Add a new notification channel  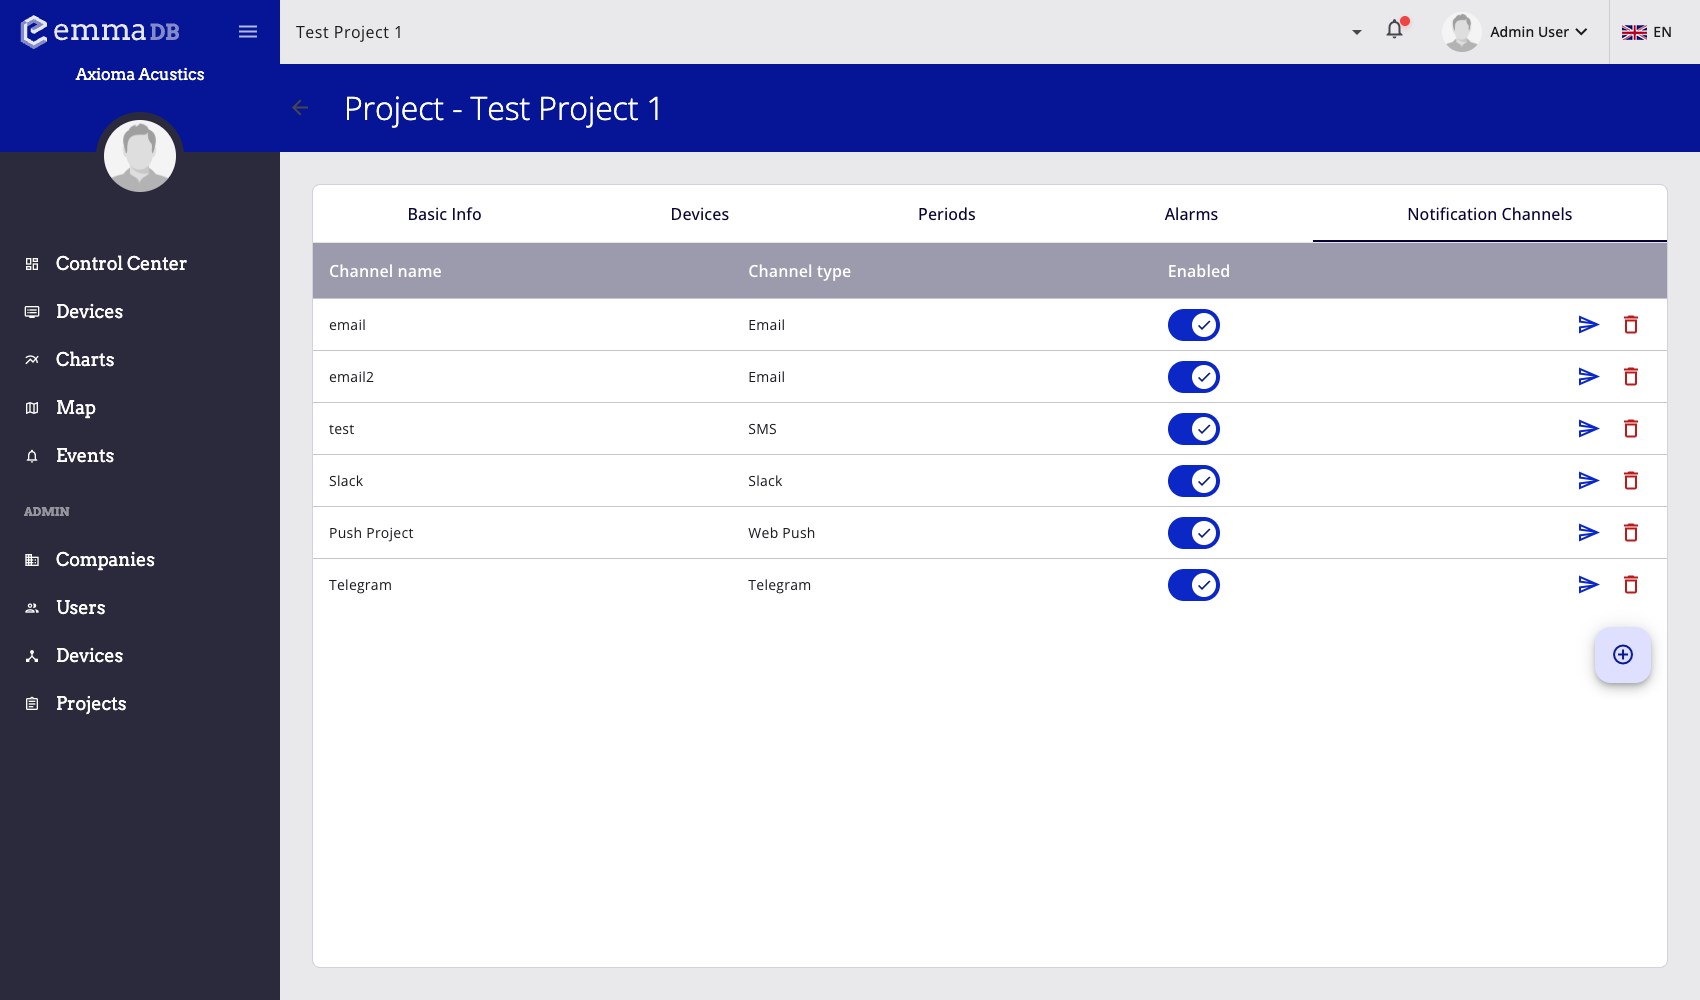1622,655
